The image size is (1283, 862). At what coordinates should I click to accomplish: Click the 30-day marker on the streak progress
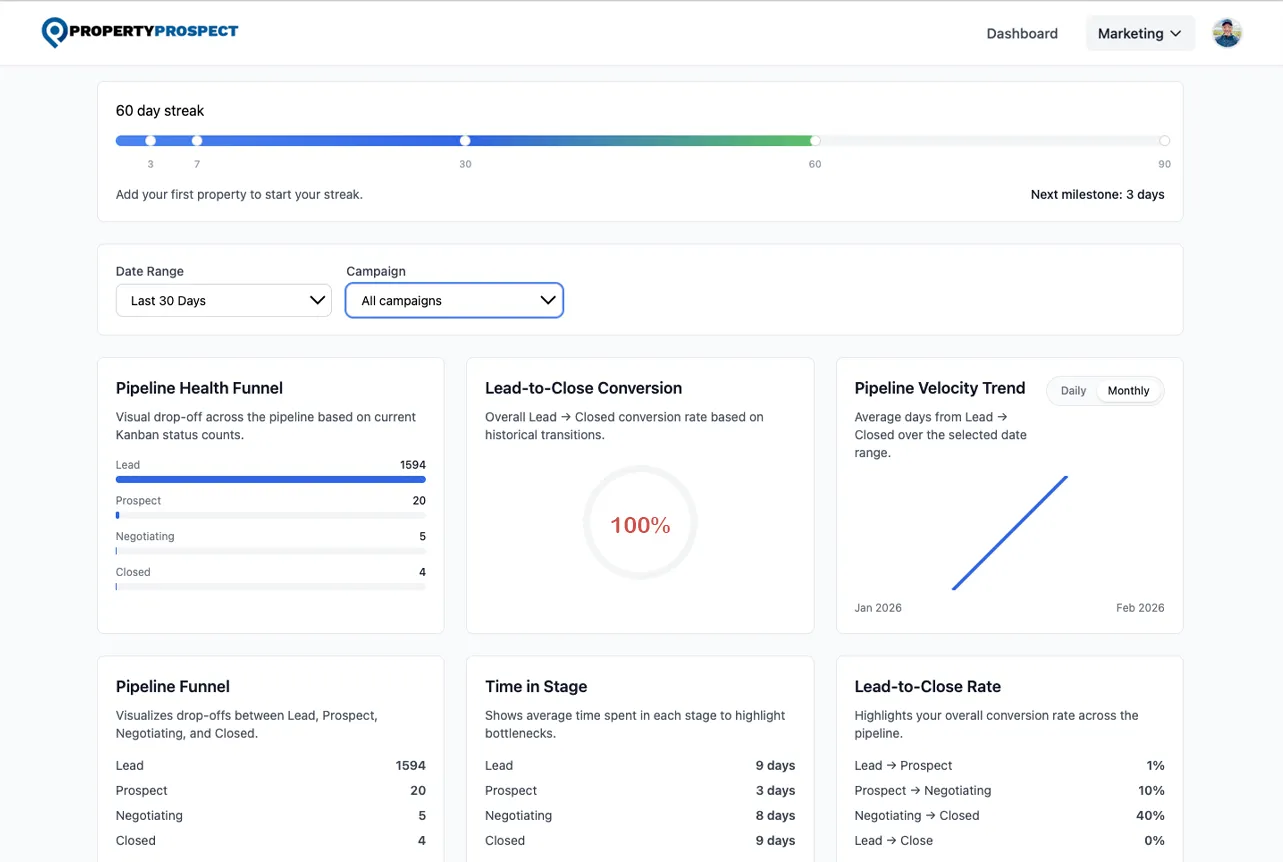pos(465,141)
